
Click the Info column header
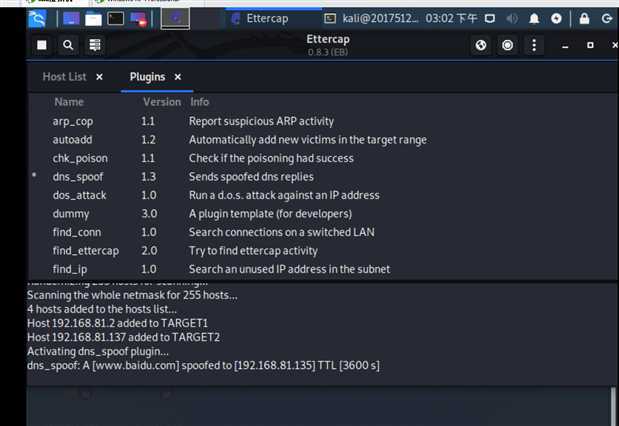(x=199, y=102)
